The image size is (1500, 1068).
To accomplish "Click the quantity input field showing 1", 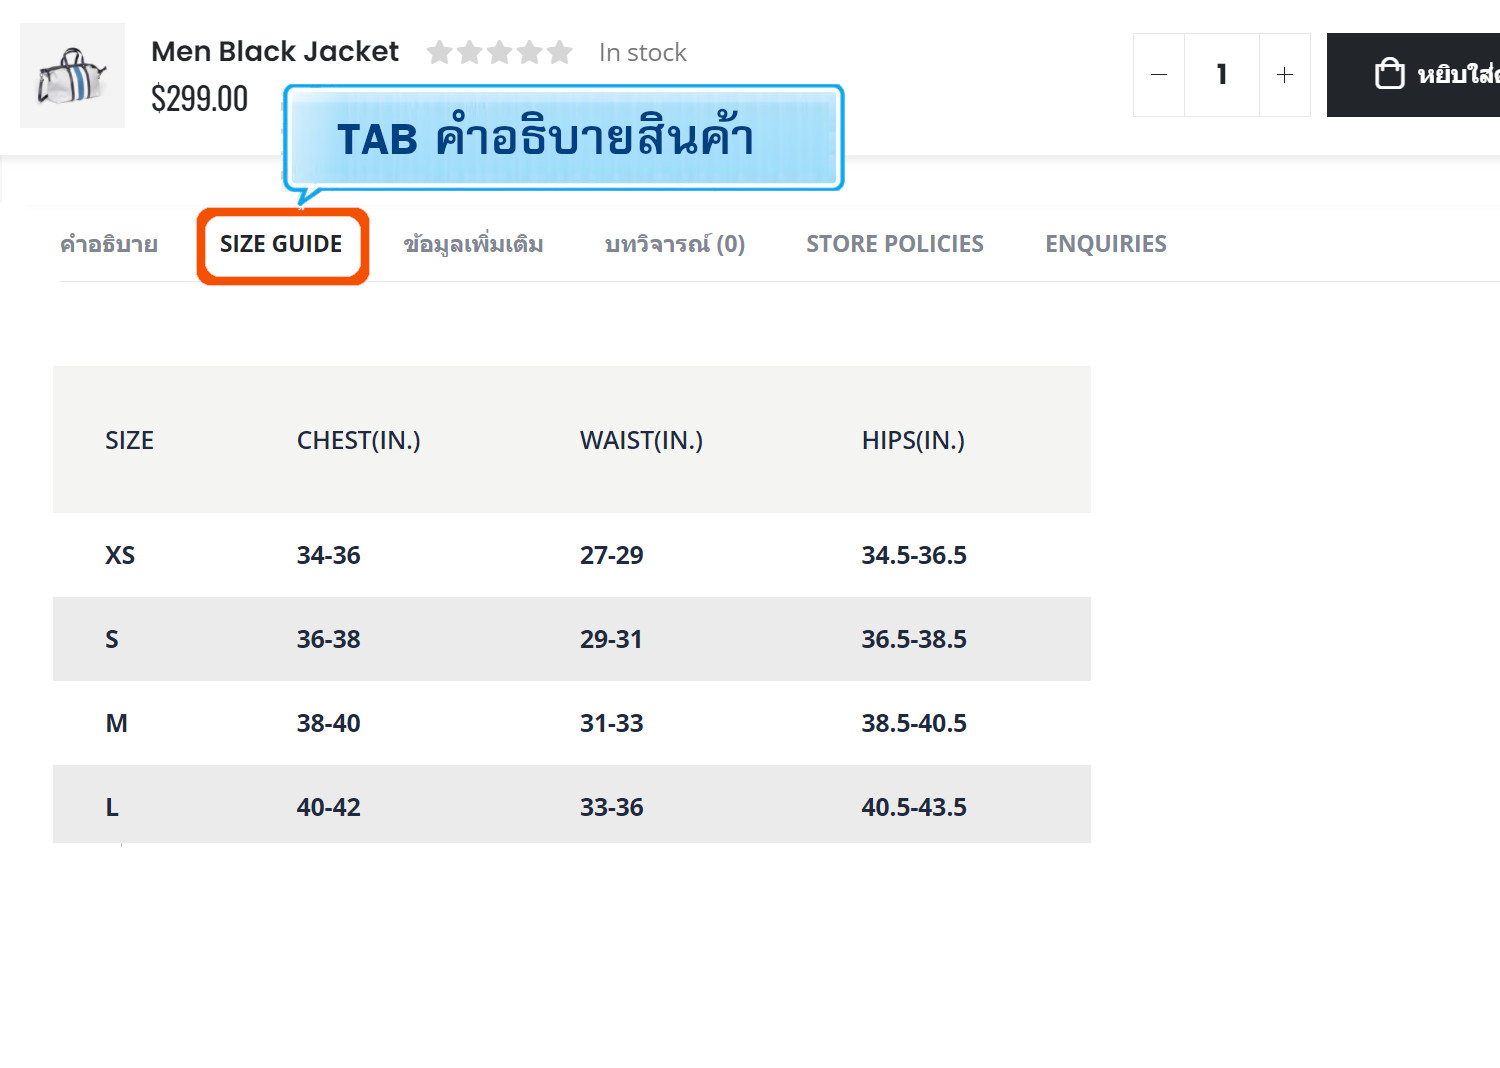I will (x=1222, y=75).
